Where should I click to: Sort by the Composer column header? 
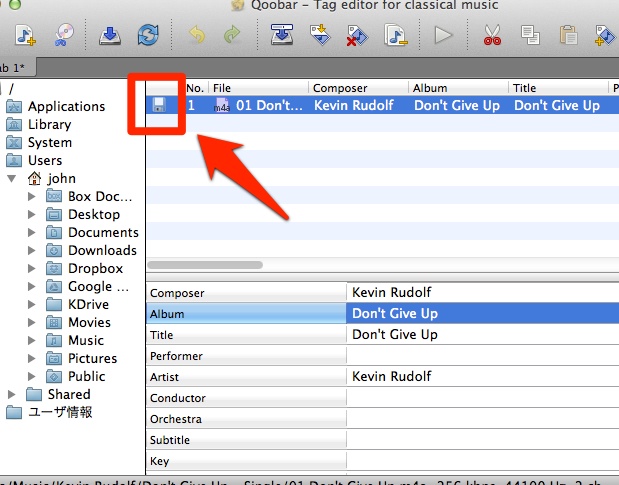(x=358, y=88)
